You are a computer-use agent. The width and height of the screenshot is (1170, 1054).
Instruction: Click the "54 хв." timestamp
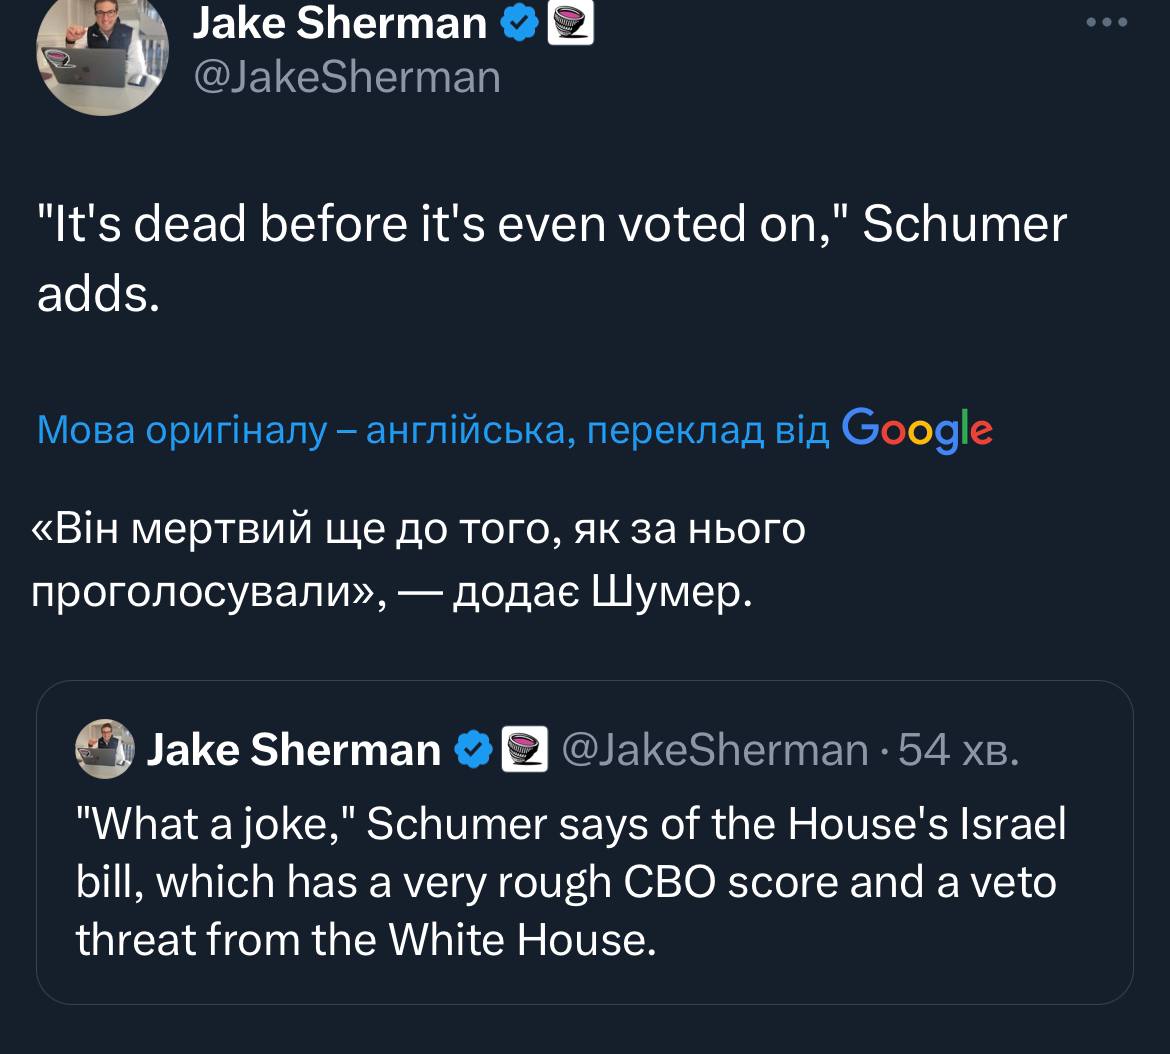click(x=958, y=749)
